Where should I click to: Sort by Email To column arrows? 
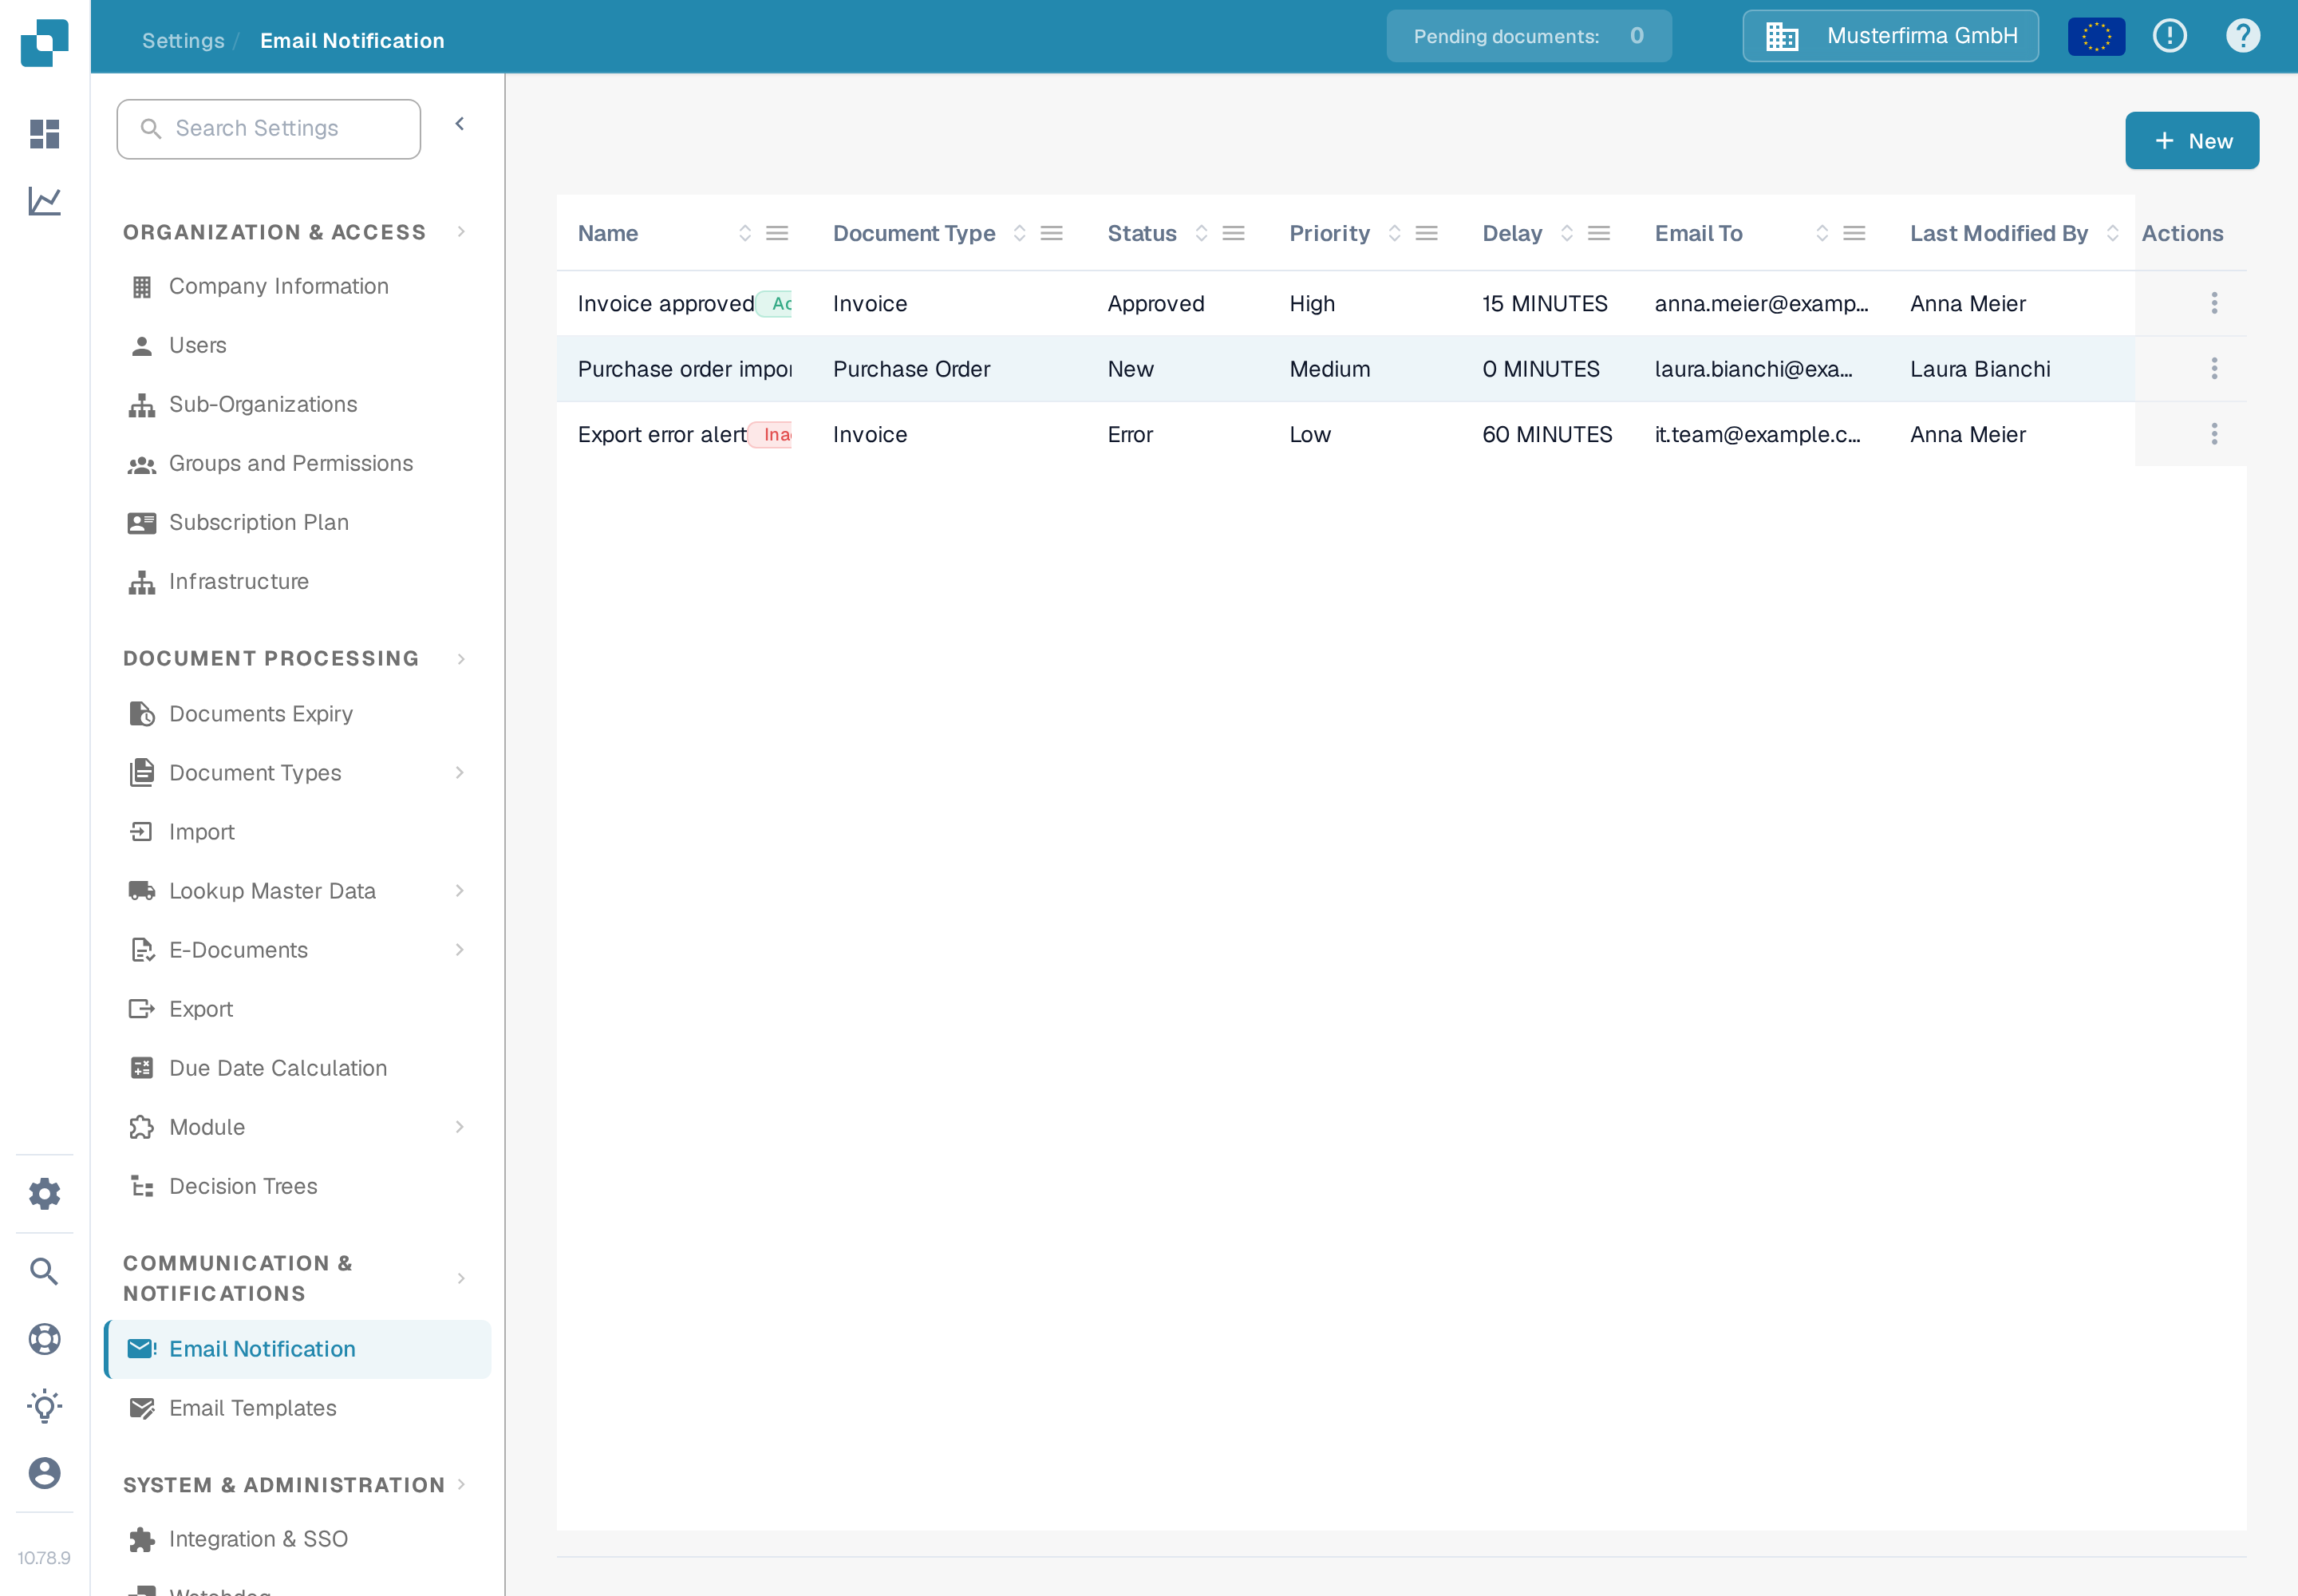pyautogui.click(x=1822, y=233)
